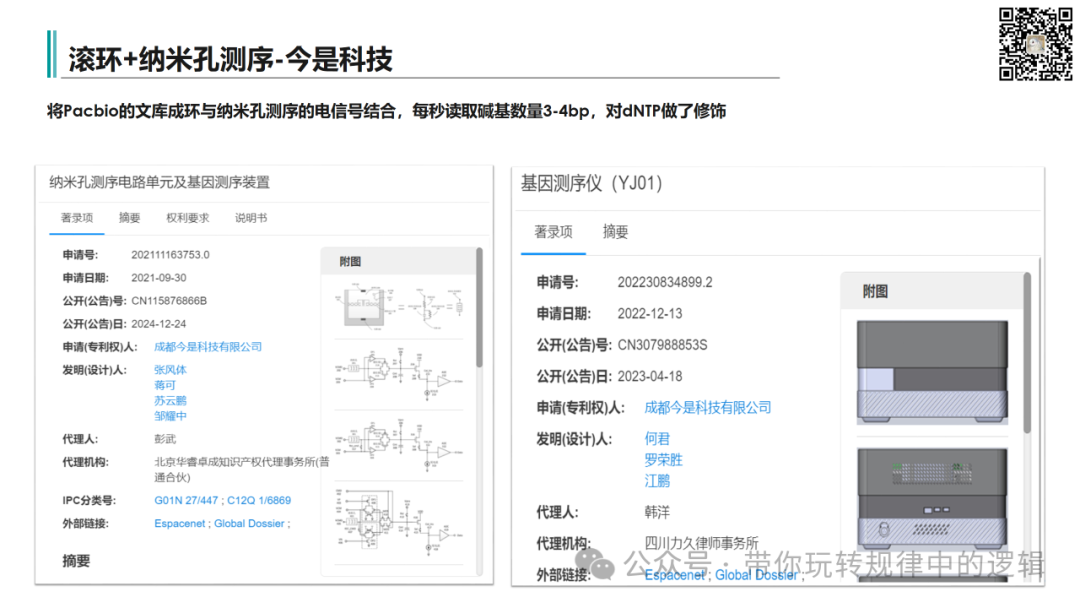This screenshot has height=608, width=1080.
Task: Switch to 摘要 tab in left patent card
Action: [129, 218]
